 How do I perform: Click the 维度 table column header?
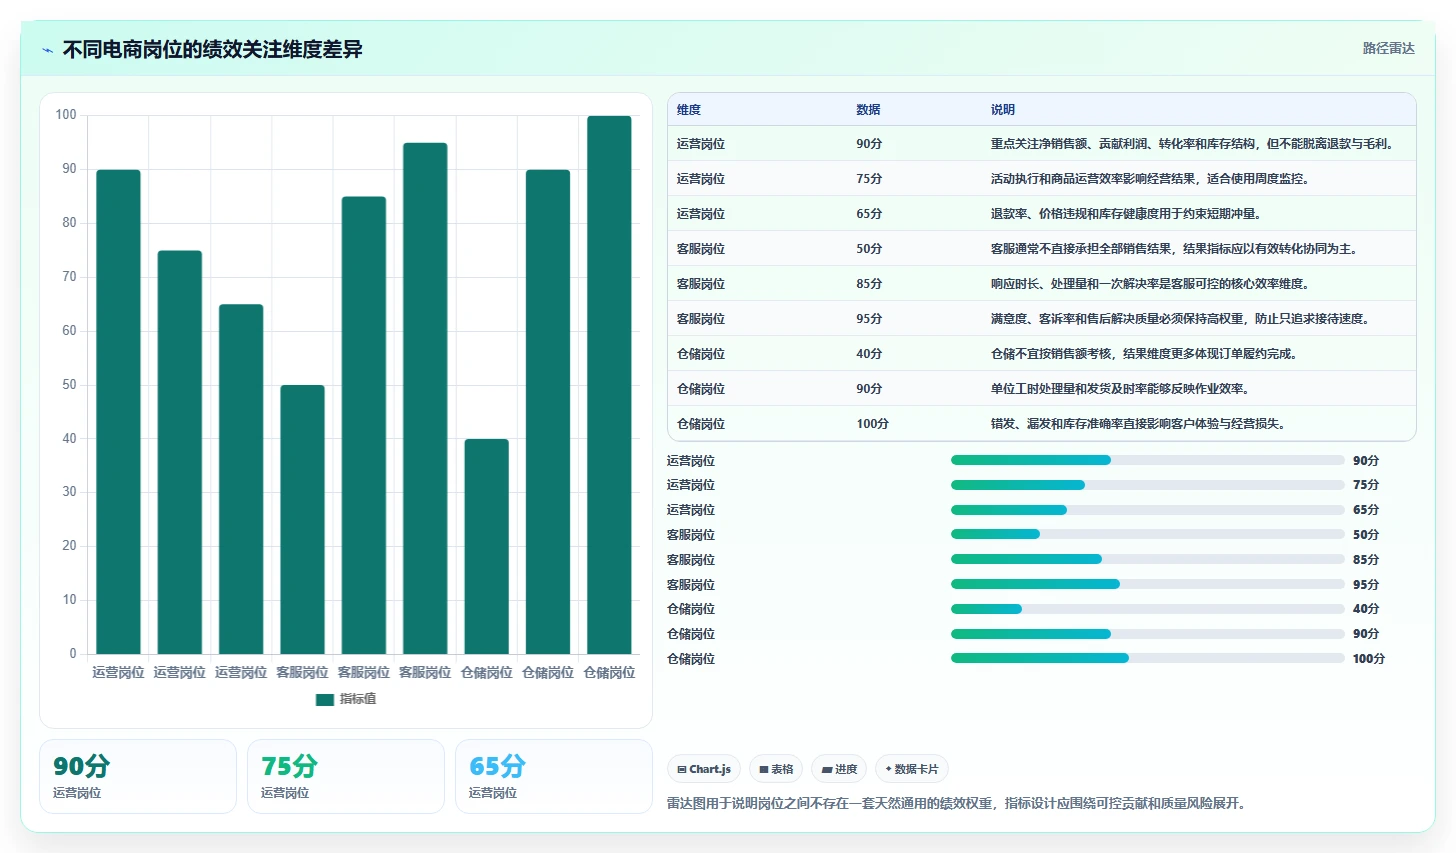[x=689, y=110]
